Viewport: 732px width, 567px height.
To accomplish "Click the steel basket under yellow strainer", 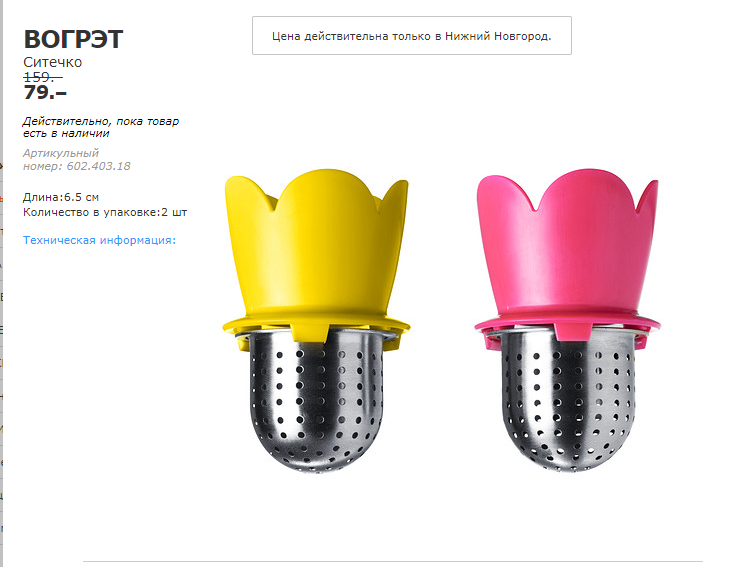I will pos(318,402).
